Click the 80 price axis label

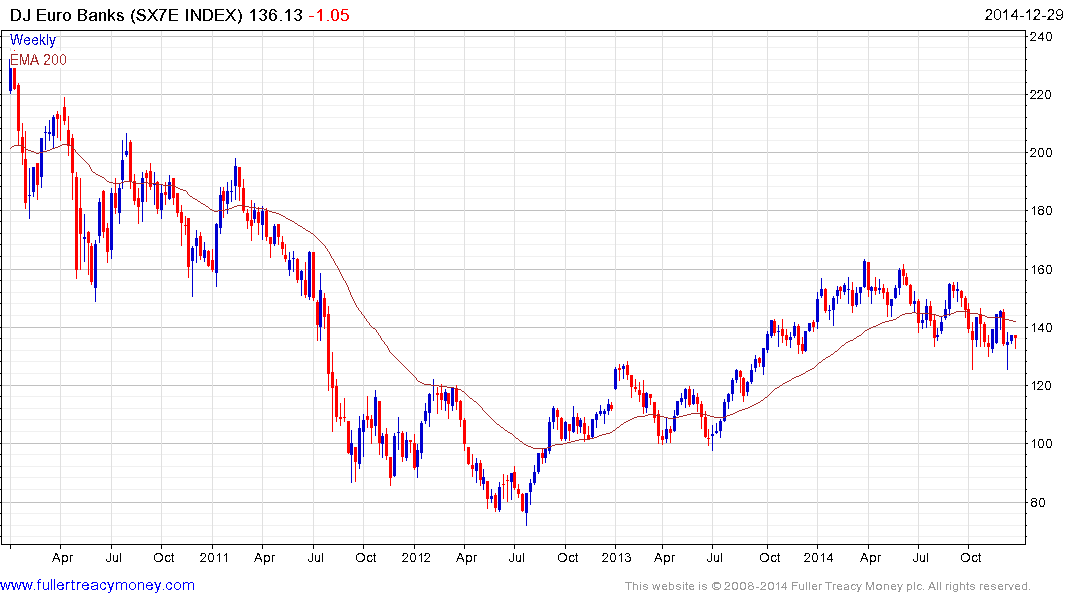pyautogui.click(x=1037, y=503)
